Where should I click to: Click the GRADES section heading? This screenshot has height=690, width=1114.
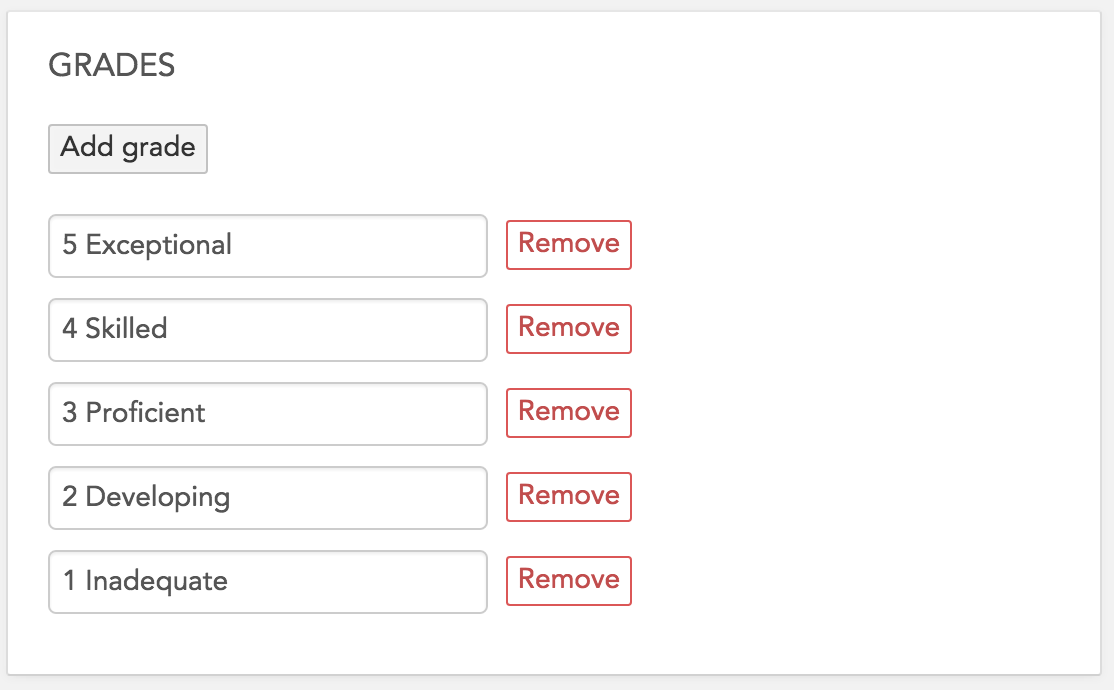coord(112,66)
